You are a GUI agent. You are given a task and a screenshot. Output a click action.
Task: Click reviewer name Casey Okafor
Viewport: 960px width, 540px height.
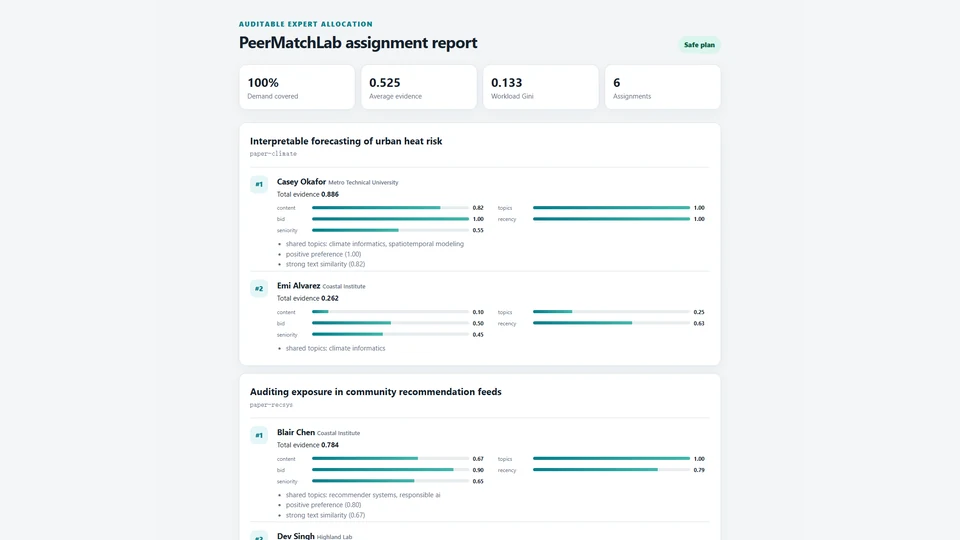(x=301, y=182)
